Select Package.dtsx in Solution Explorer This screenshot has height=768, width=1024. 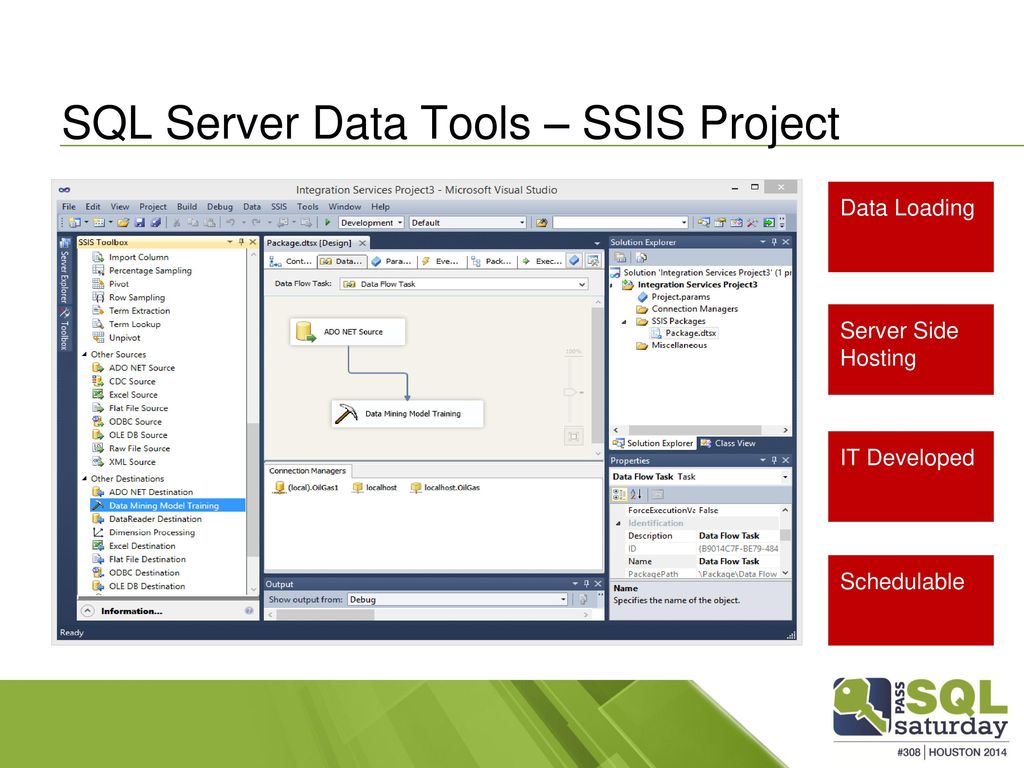[x=684, y=333]
